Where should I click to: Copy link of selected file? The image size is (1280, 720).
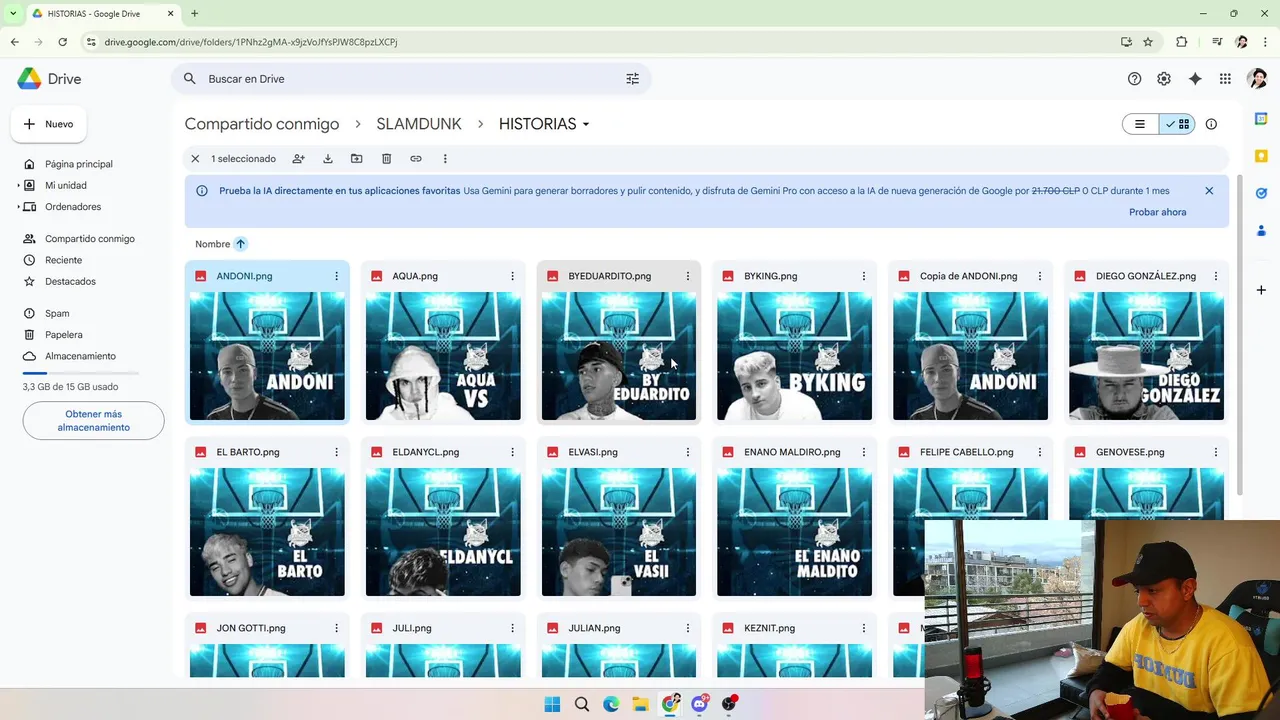pyautogui.click(x=416, y=159)
